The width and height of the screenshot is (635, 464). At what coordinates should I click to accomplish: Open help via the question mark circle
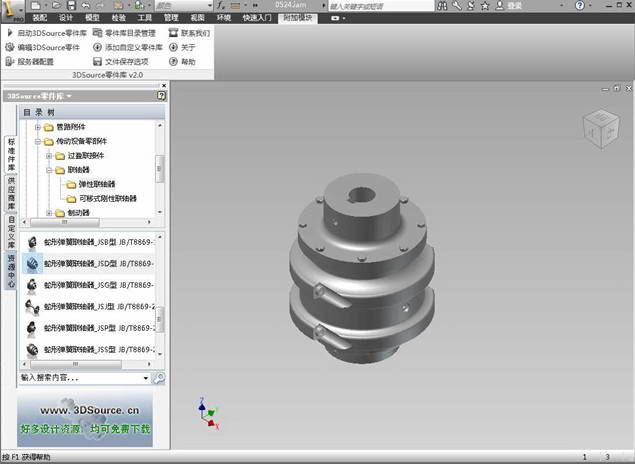click(580, 5)
